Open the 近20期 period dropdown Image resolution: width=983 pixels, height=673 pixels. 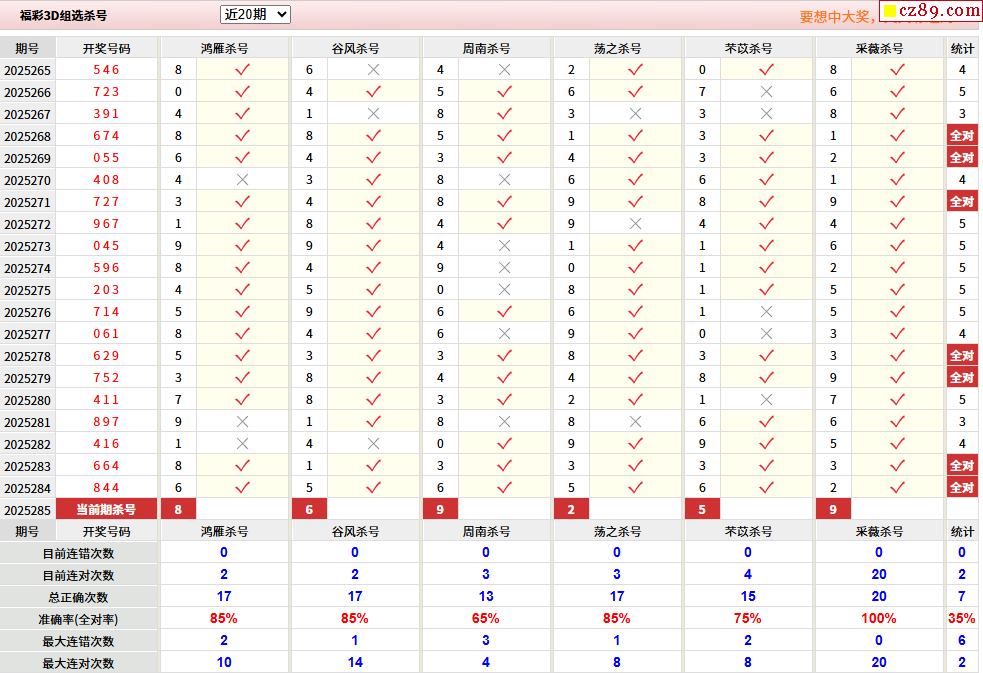point(255,14)
